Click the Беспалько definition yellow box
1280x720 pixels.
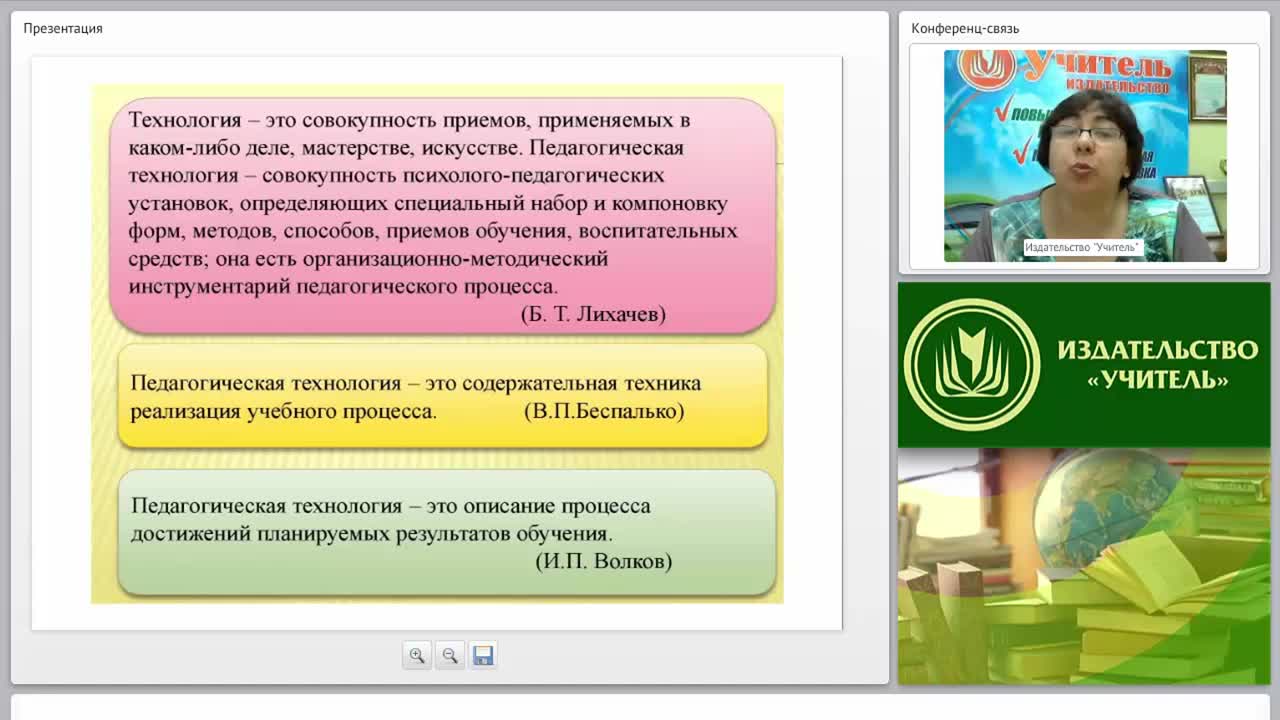click(x=442, y=396)
